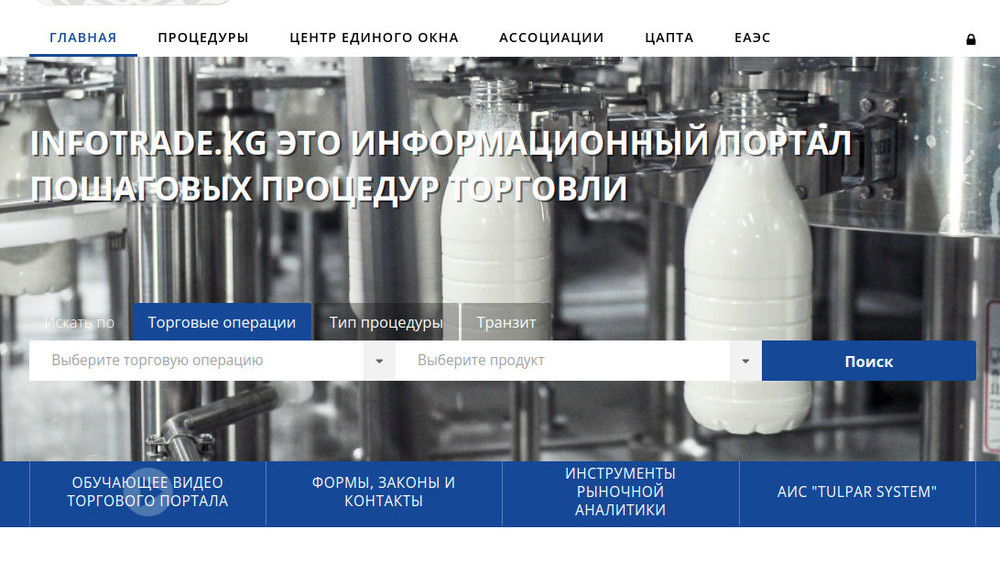Go to Инструменты рыночной аналитики
Viewport: 1000px width, 562px height.
pyautogui.click(x=620, y=492)
